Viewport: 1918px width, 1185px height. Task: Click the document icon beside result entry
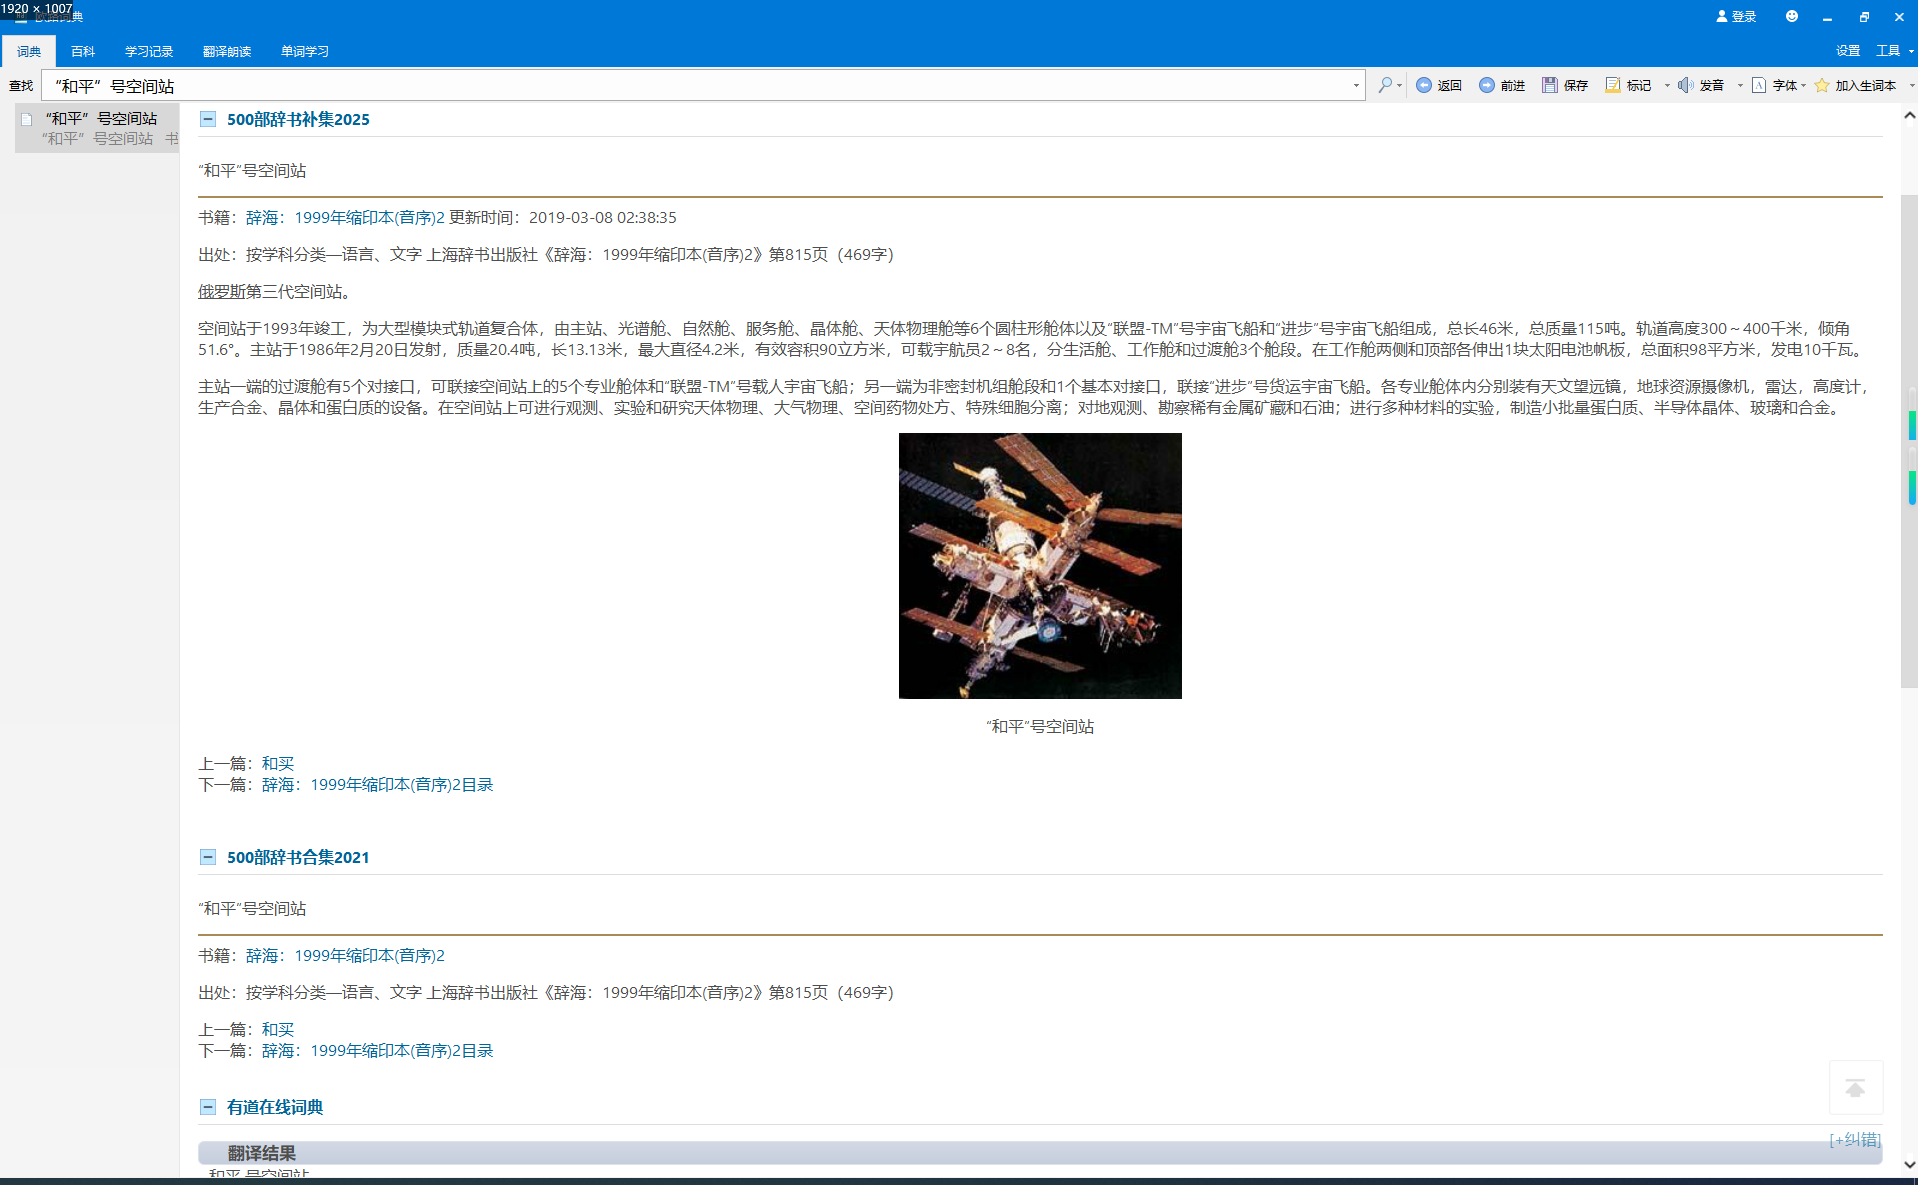(27, 119)
